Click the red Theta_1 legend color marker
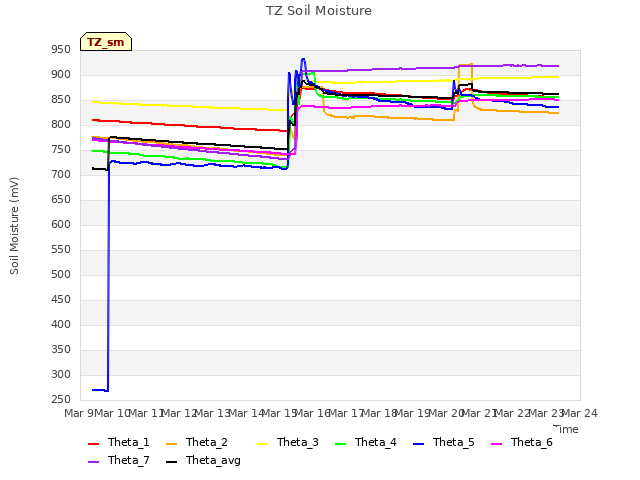The height and width of the screenshot is (480, 640). pos(93,444)
